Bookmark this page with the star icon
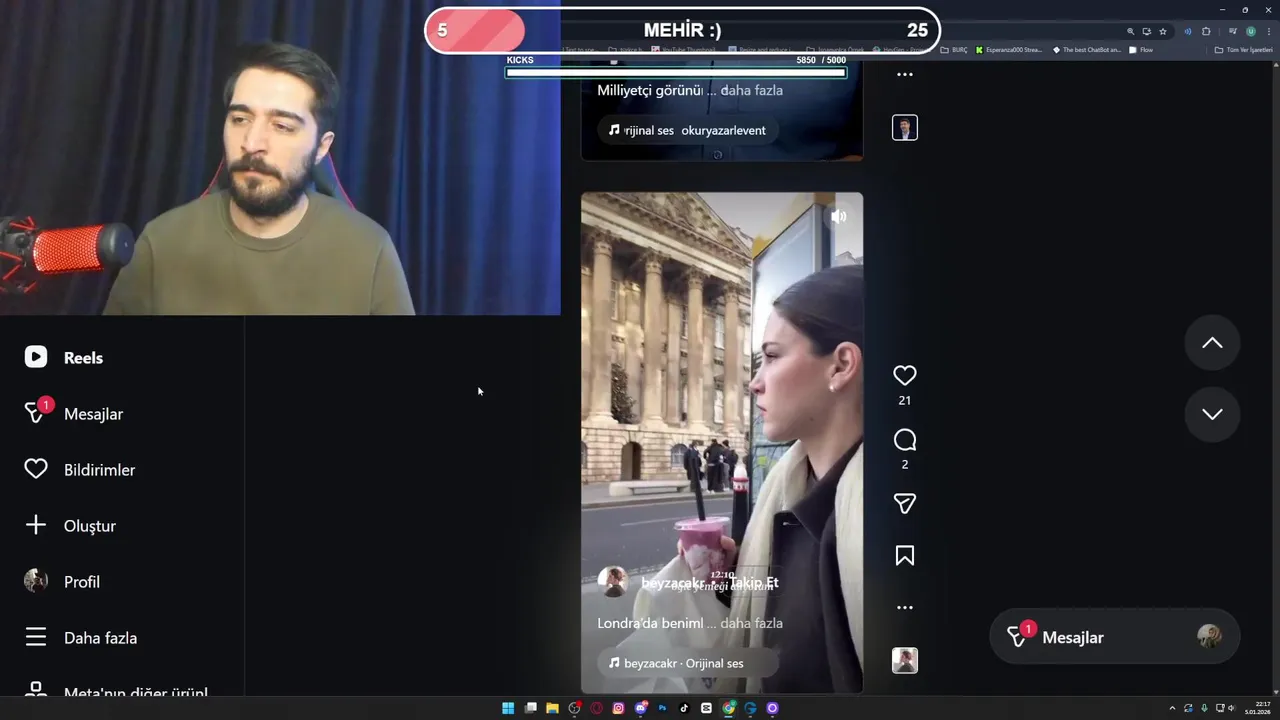The height and width of the screenshot is (720, 1280). point(1163,31)
